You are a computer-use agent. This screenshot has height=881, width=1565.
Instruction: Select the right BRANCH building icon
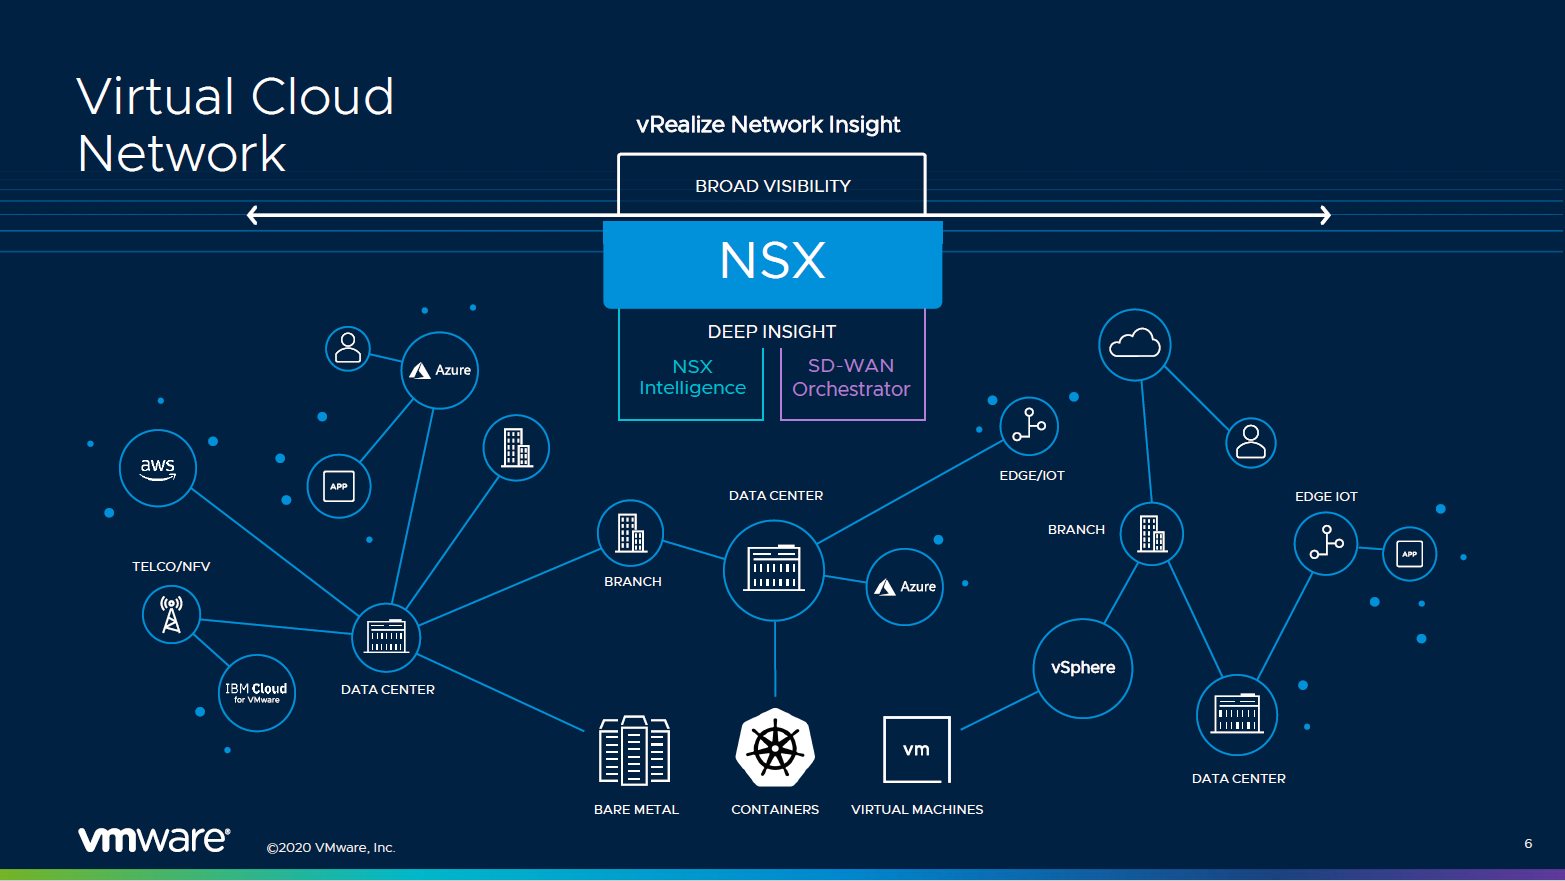1152,534
